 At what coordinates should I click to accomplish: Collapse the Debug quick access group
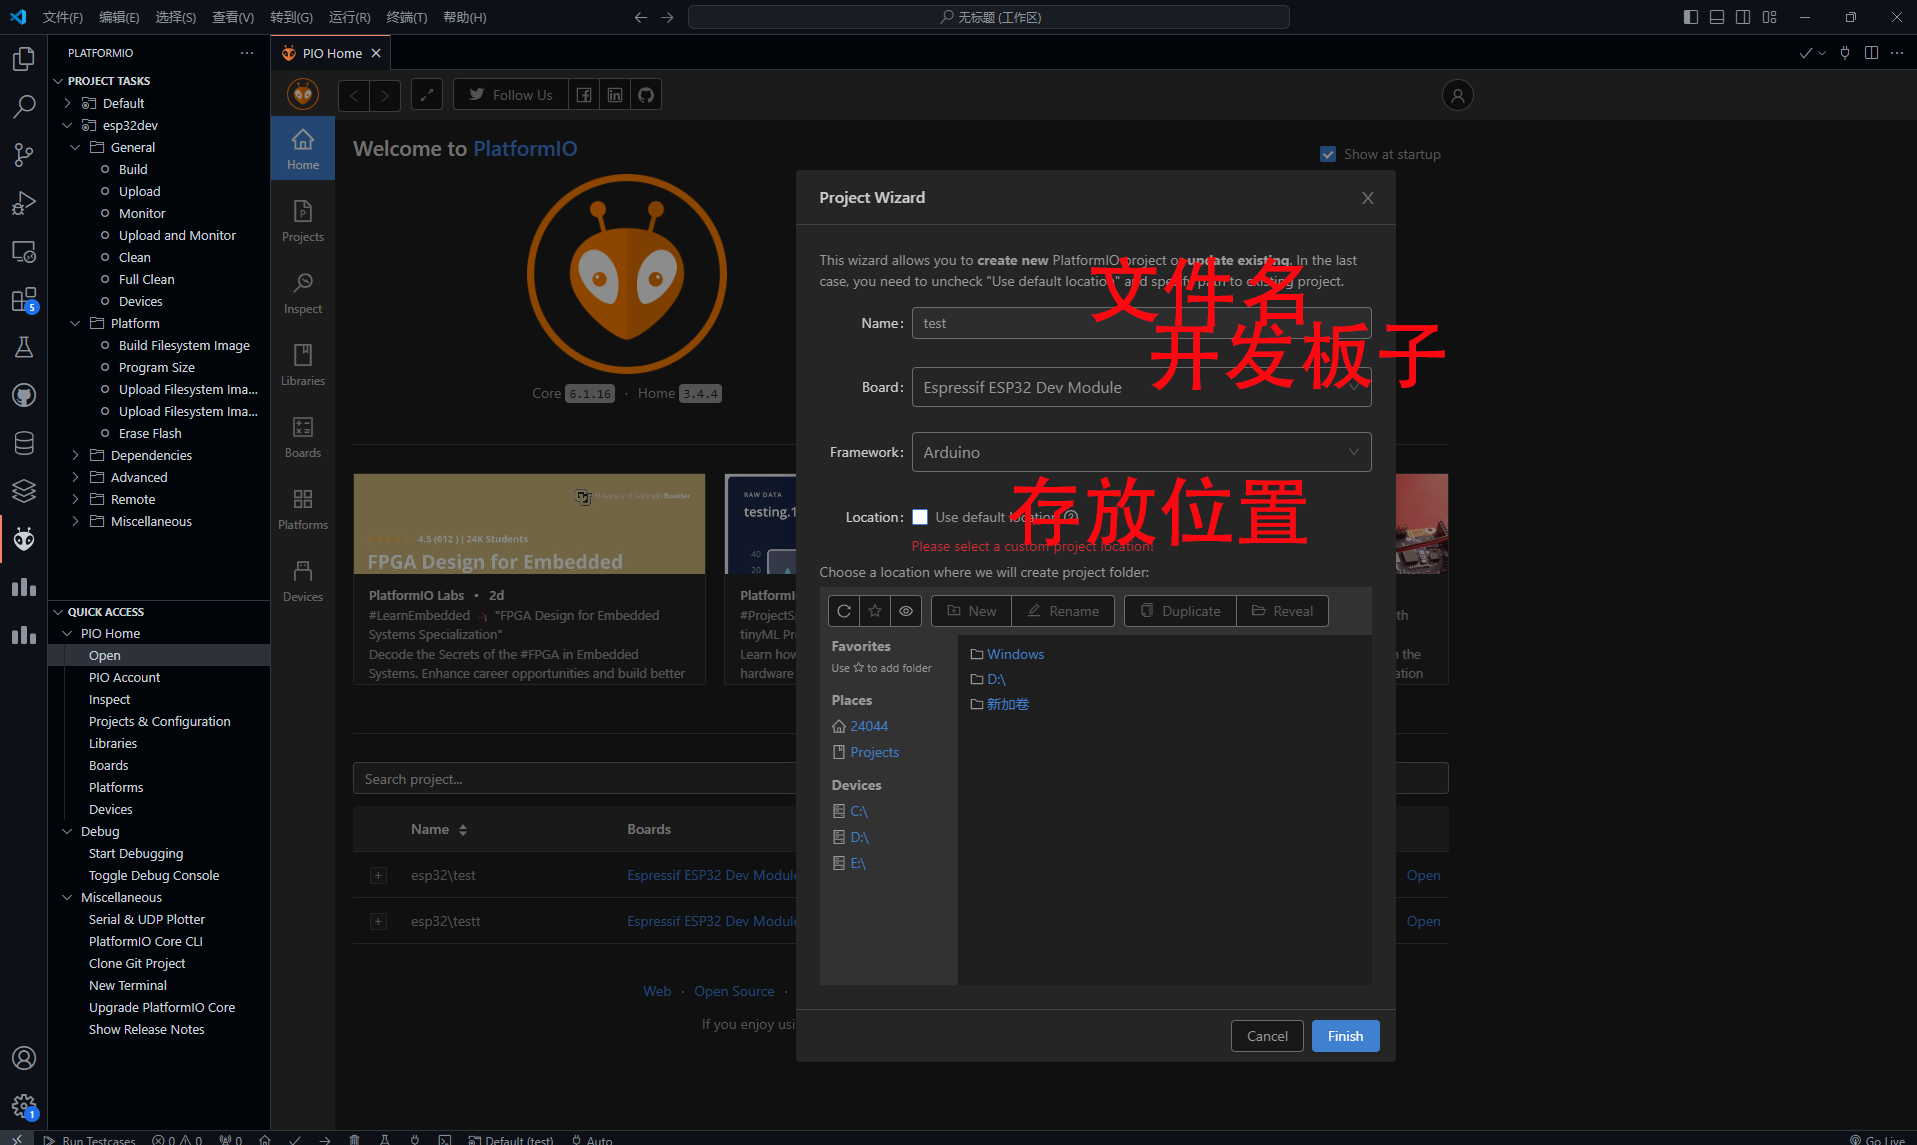click(67, 831)
